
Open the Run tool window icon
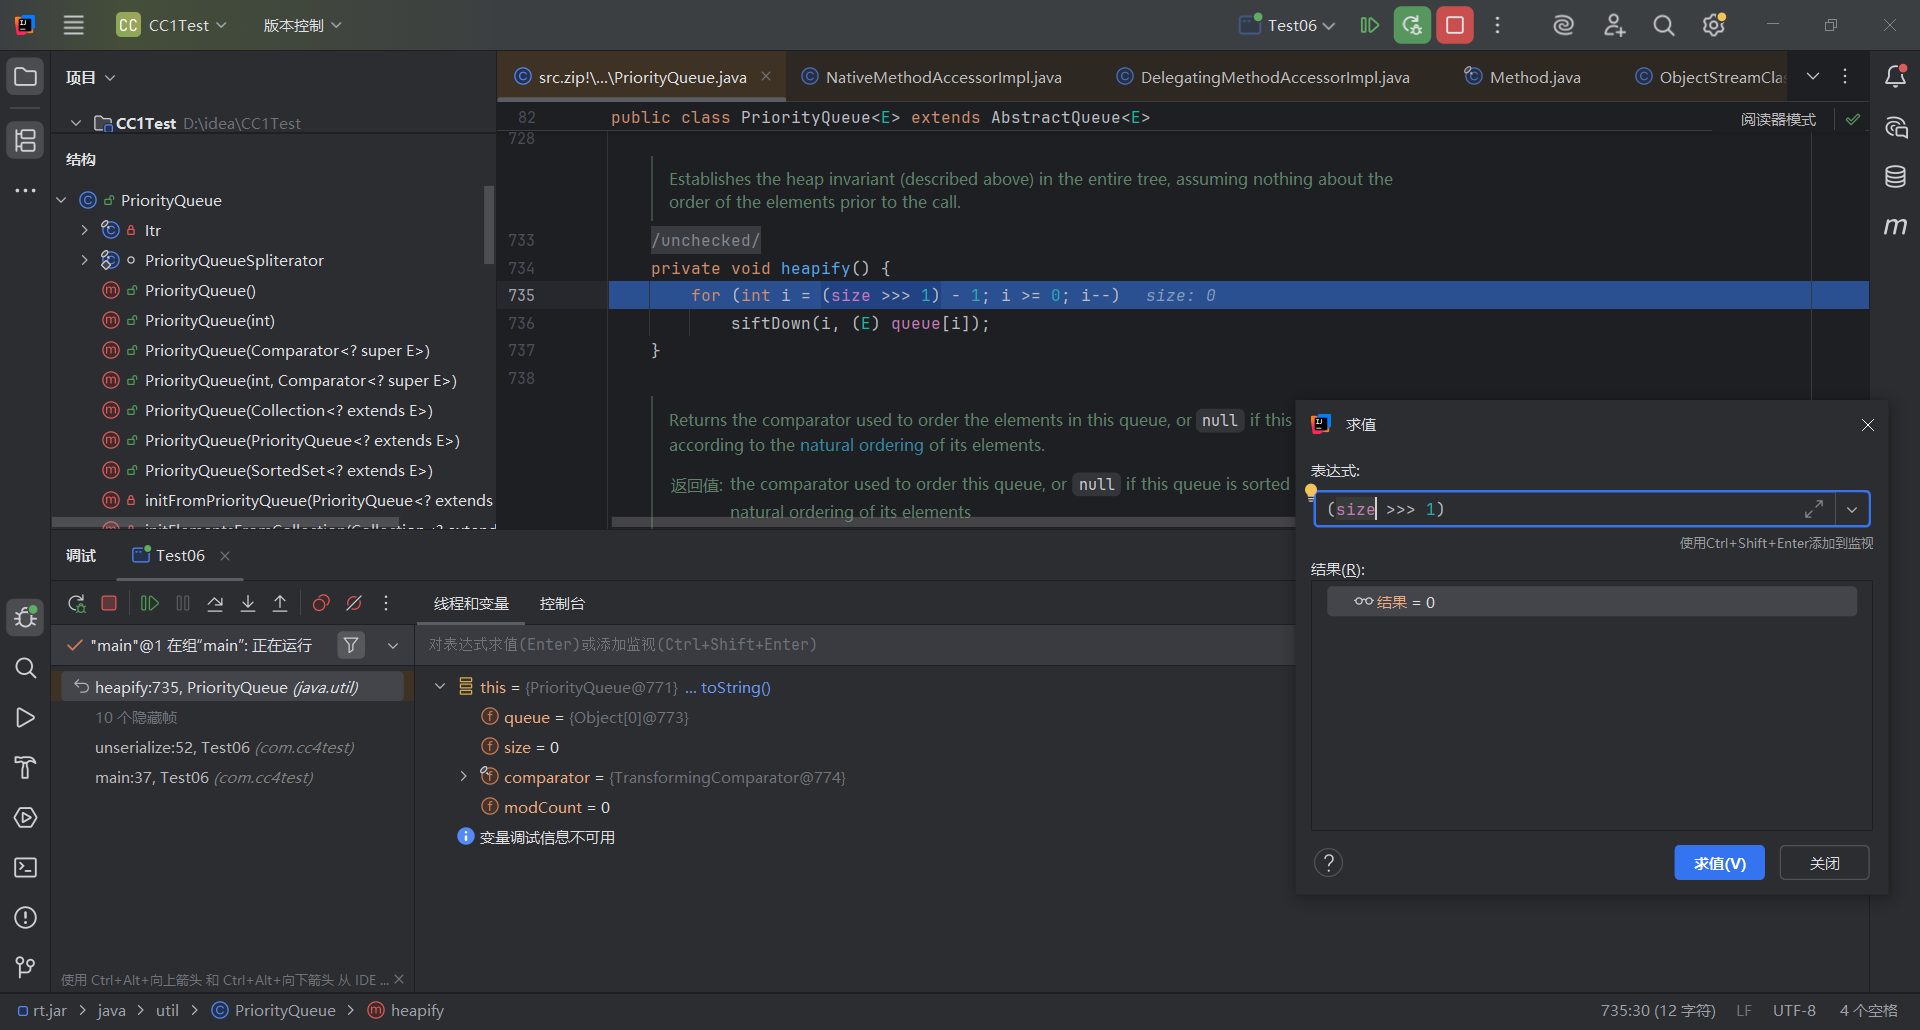(x=26, y=718)
